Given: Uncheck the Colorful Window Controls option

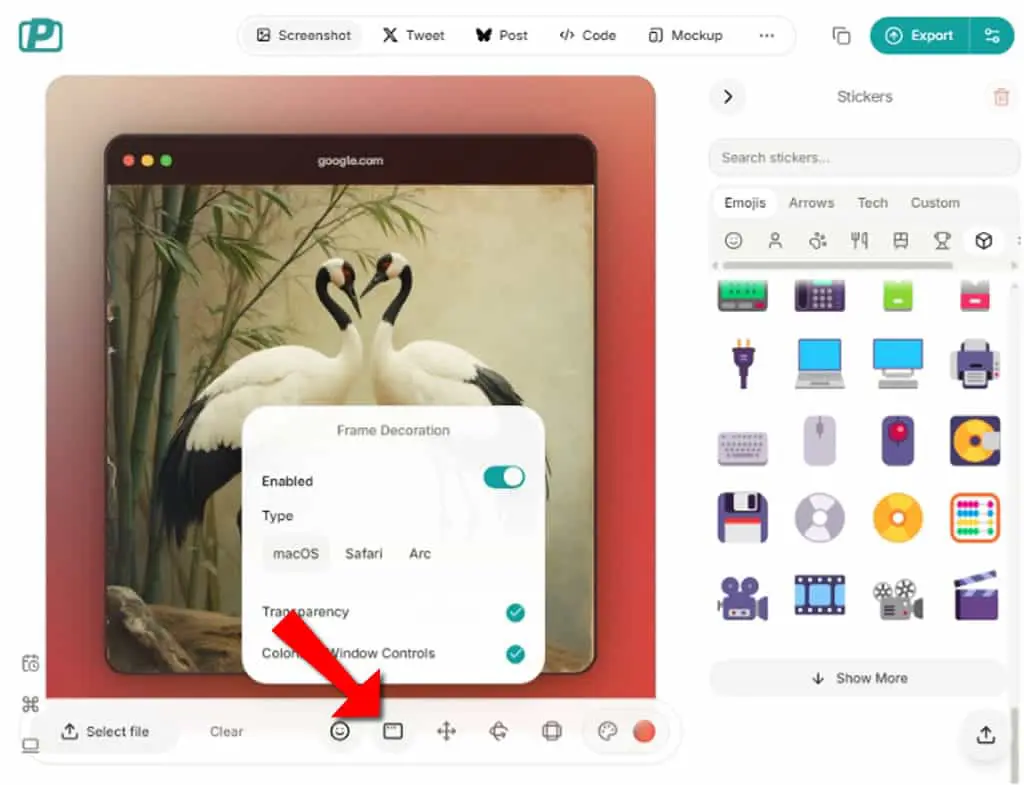Looking at the screenshot, I should click(515, 654).
